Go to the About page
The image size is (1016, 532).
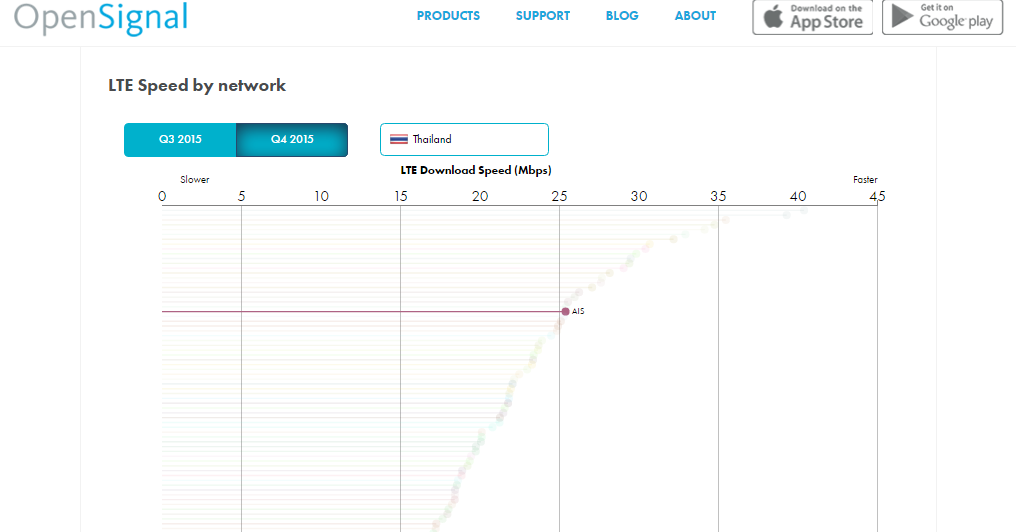[x=695, y=16]
